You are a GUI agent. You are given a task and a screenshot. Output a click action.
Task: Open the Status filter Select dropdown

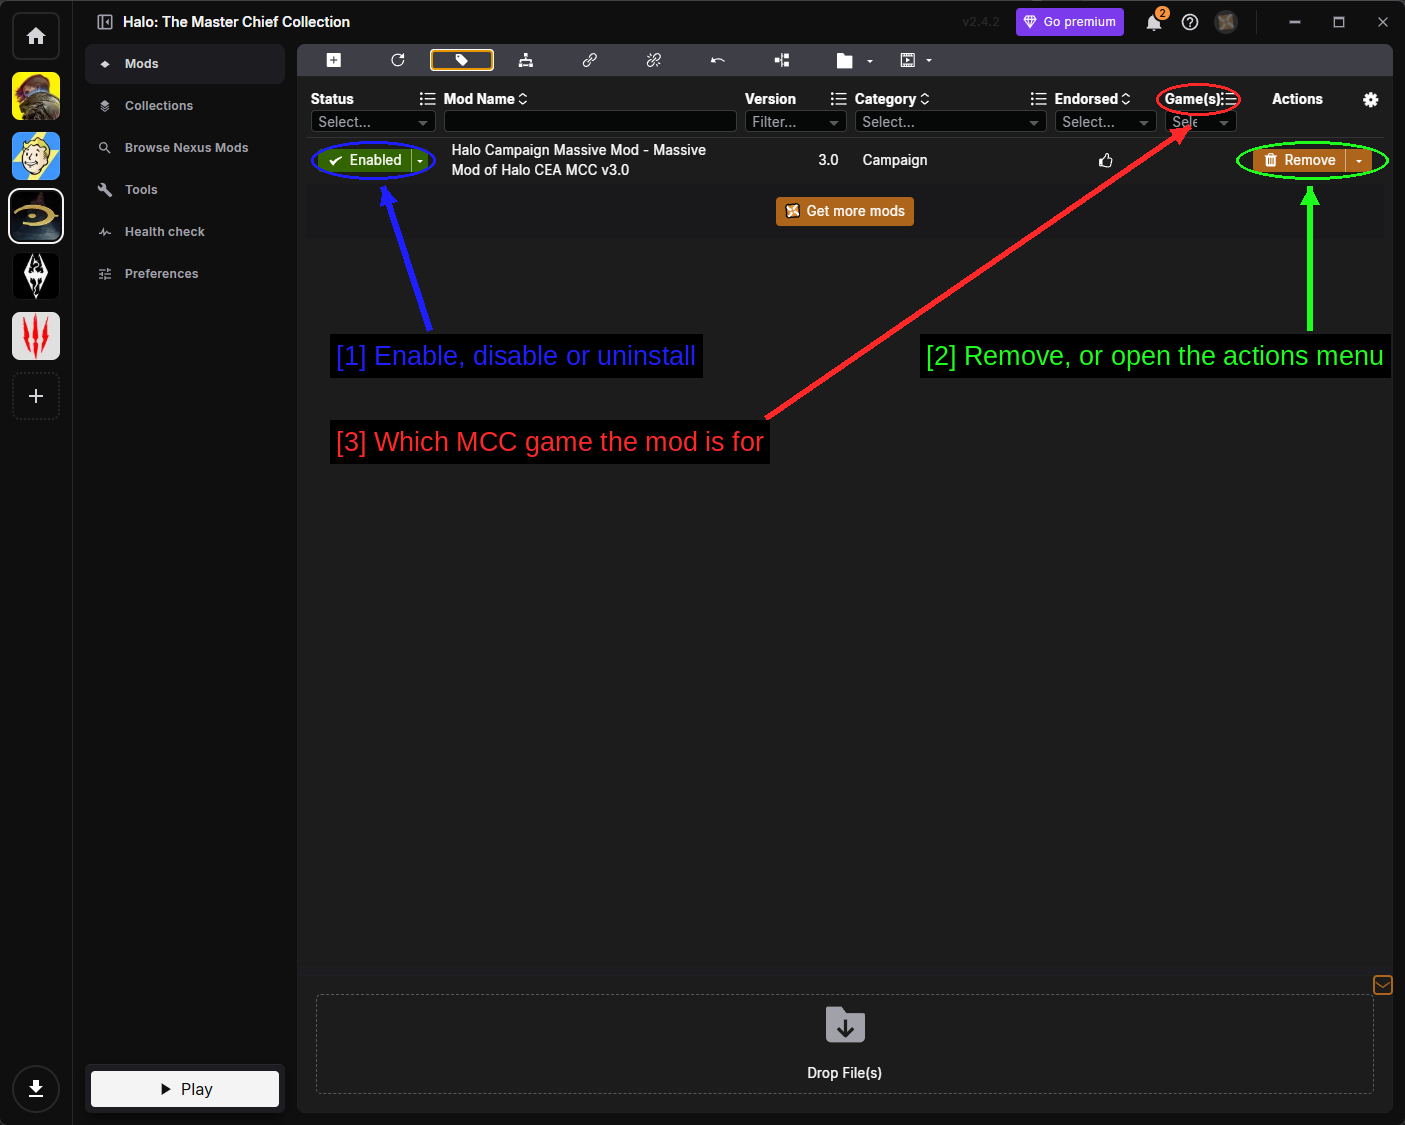[x=373, y=122]
